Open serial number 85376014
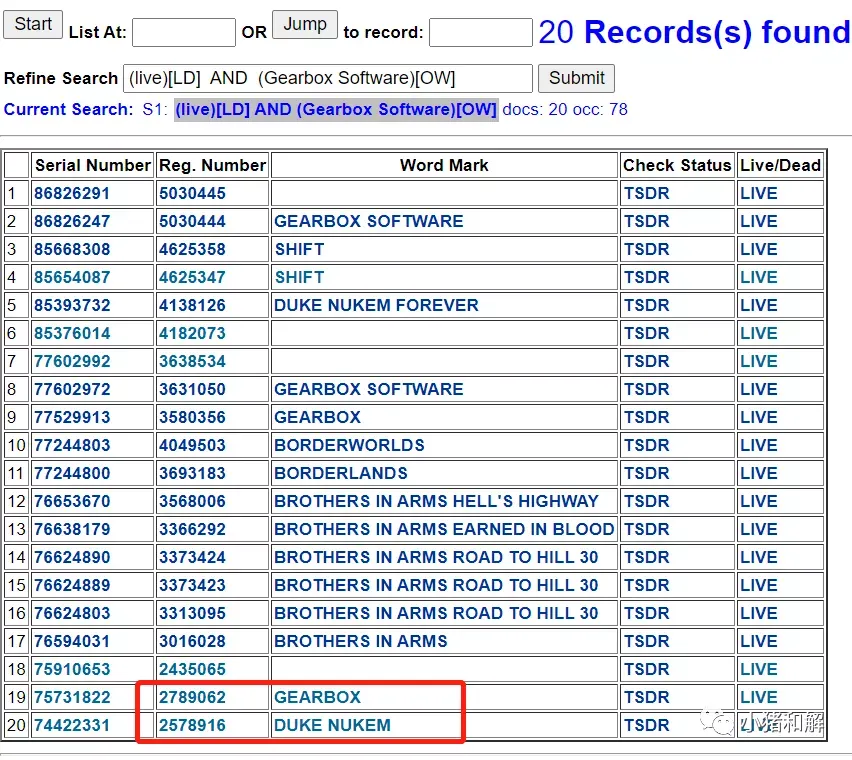The height and width of the screenshot is (760, 852). [x=72, y=334]
